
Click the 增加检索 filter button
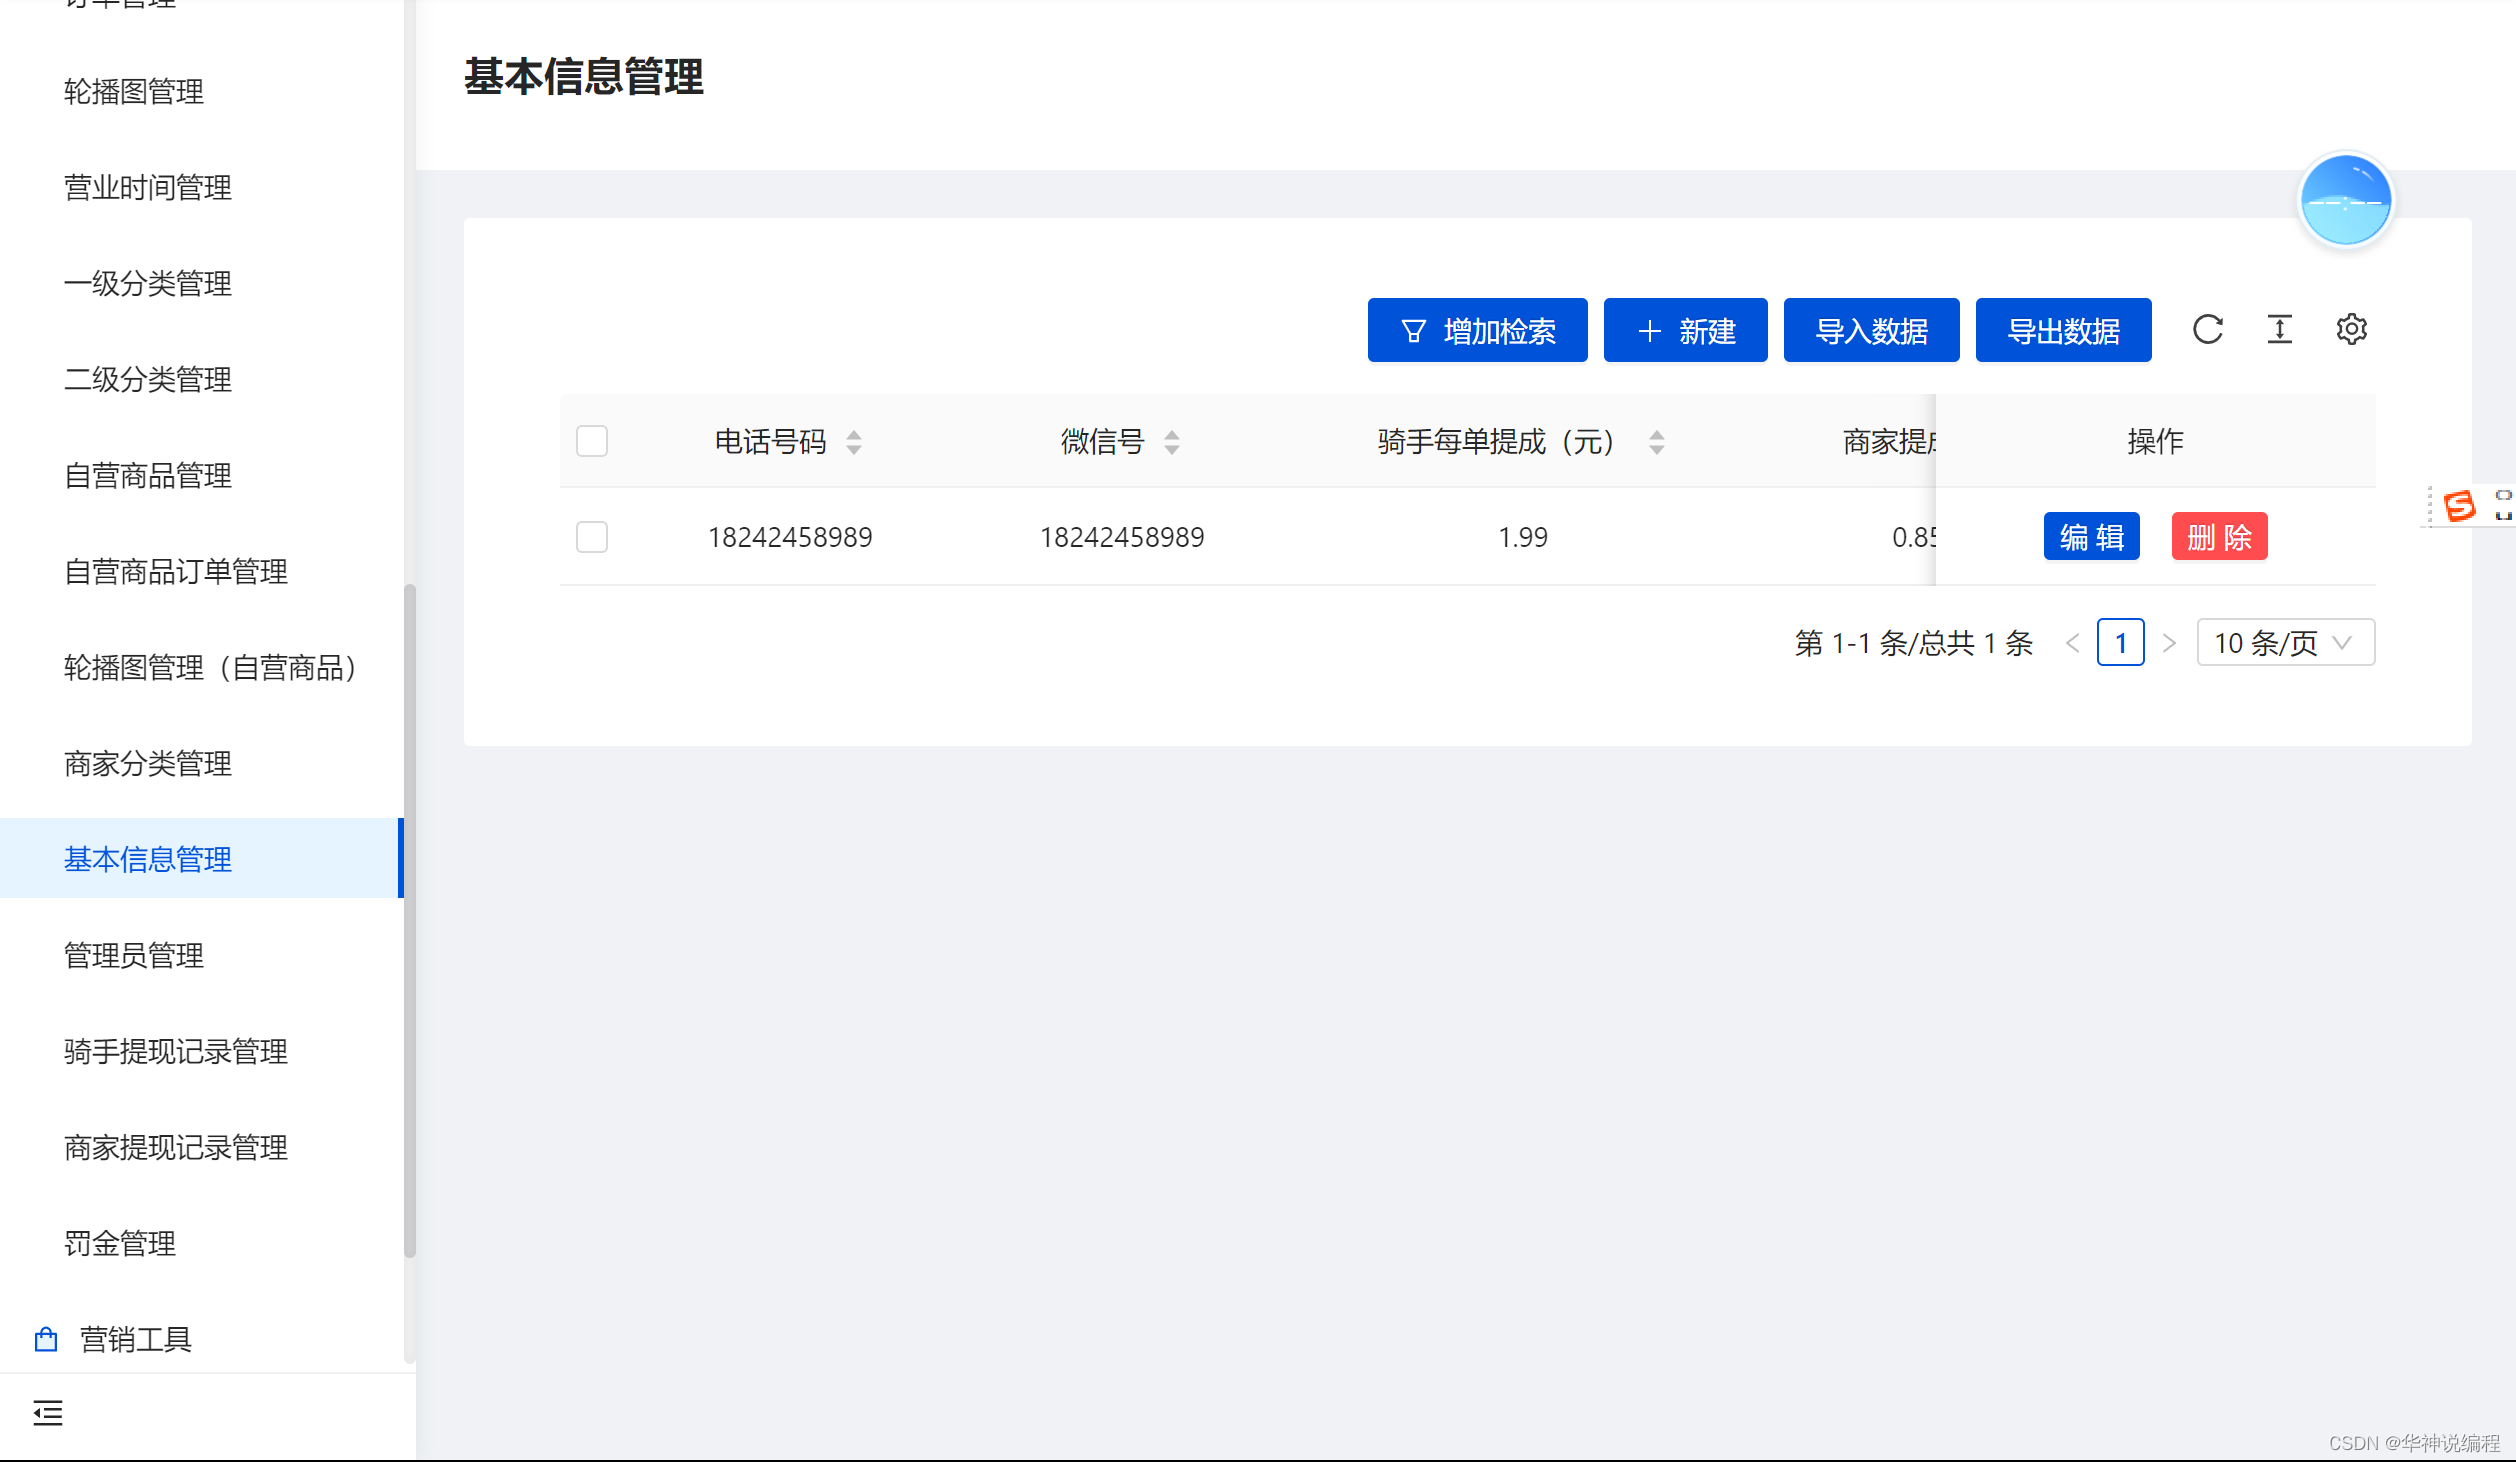click(1477, 331)
